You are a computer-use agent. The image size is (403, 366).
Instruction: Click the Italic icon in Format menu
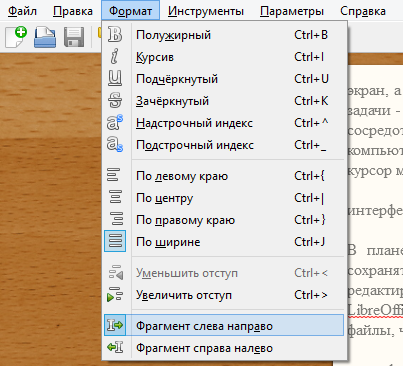click(x=114, y=57)
